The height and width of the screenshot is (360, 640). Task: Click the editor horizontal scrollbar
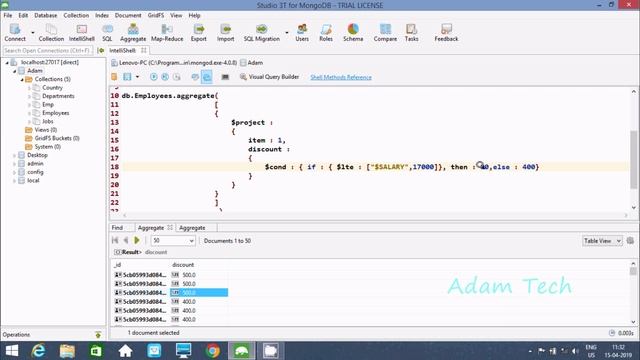(x=376, y=215)
